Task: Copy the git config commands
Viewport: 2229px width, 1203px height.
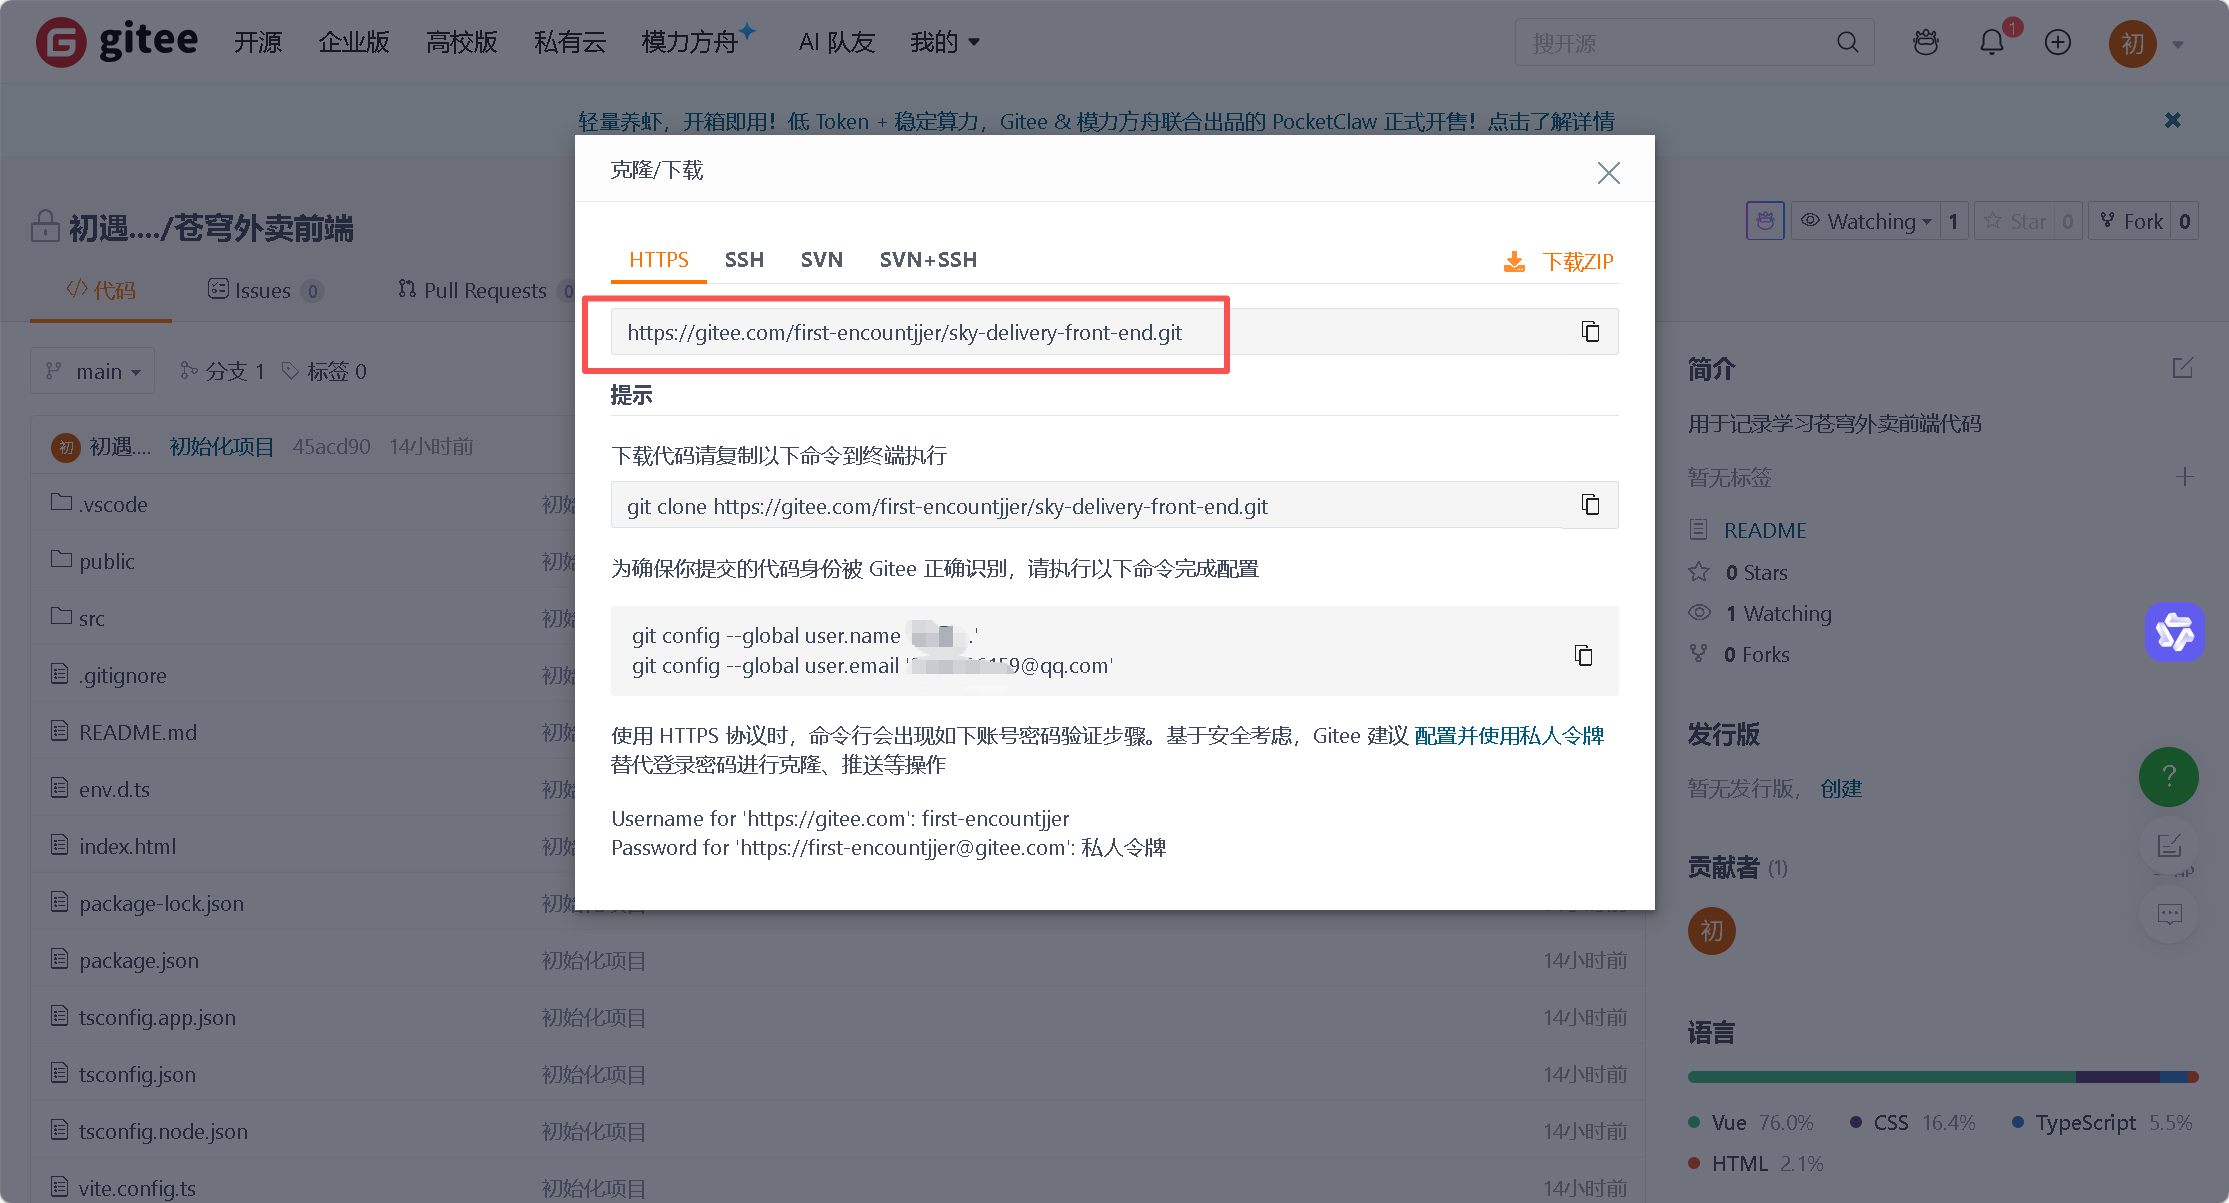Action: (1583, 655)
